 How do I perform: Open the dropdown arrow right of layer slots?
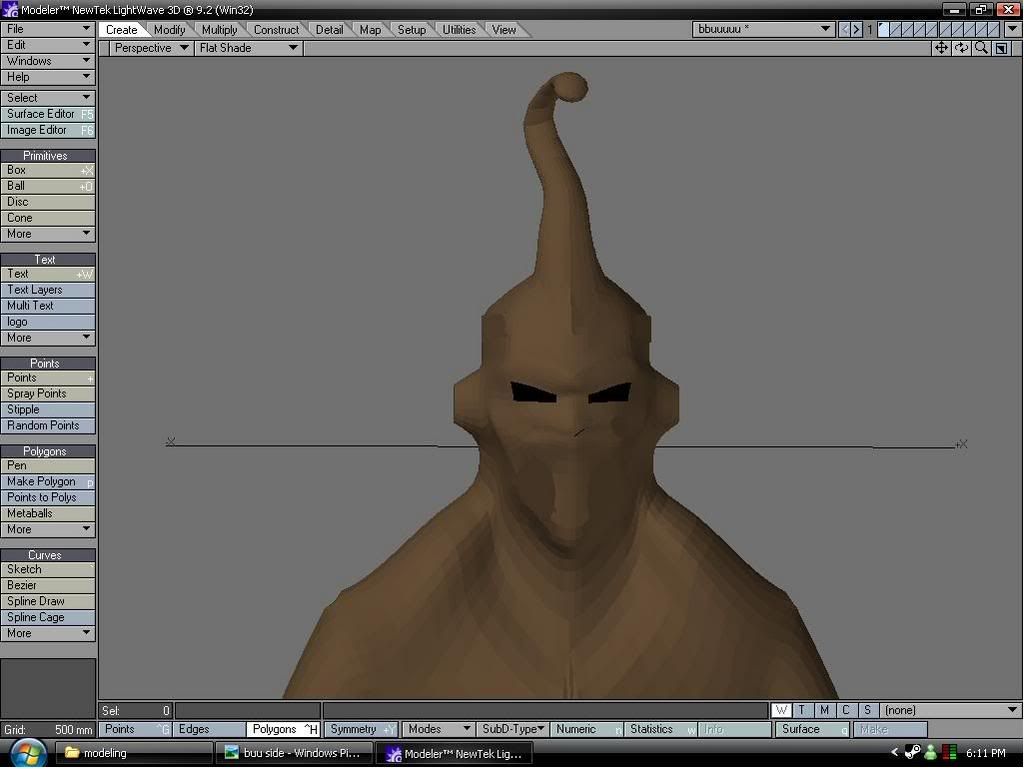tap(1012, 29)
